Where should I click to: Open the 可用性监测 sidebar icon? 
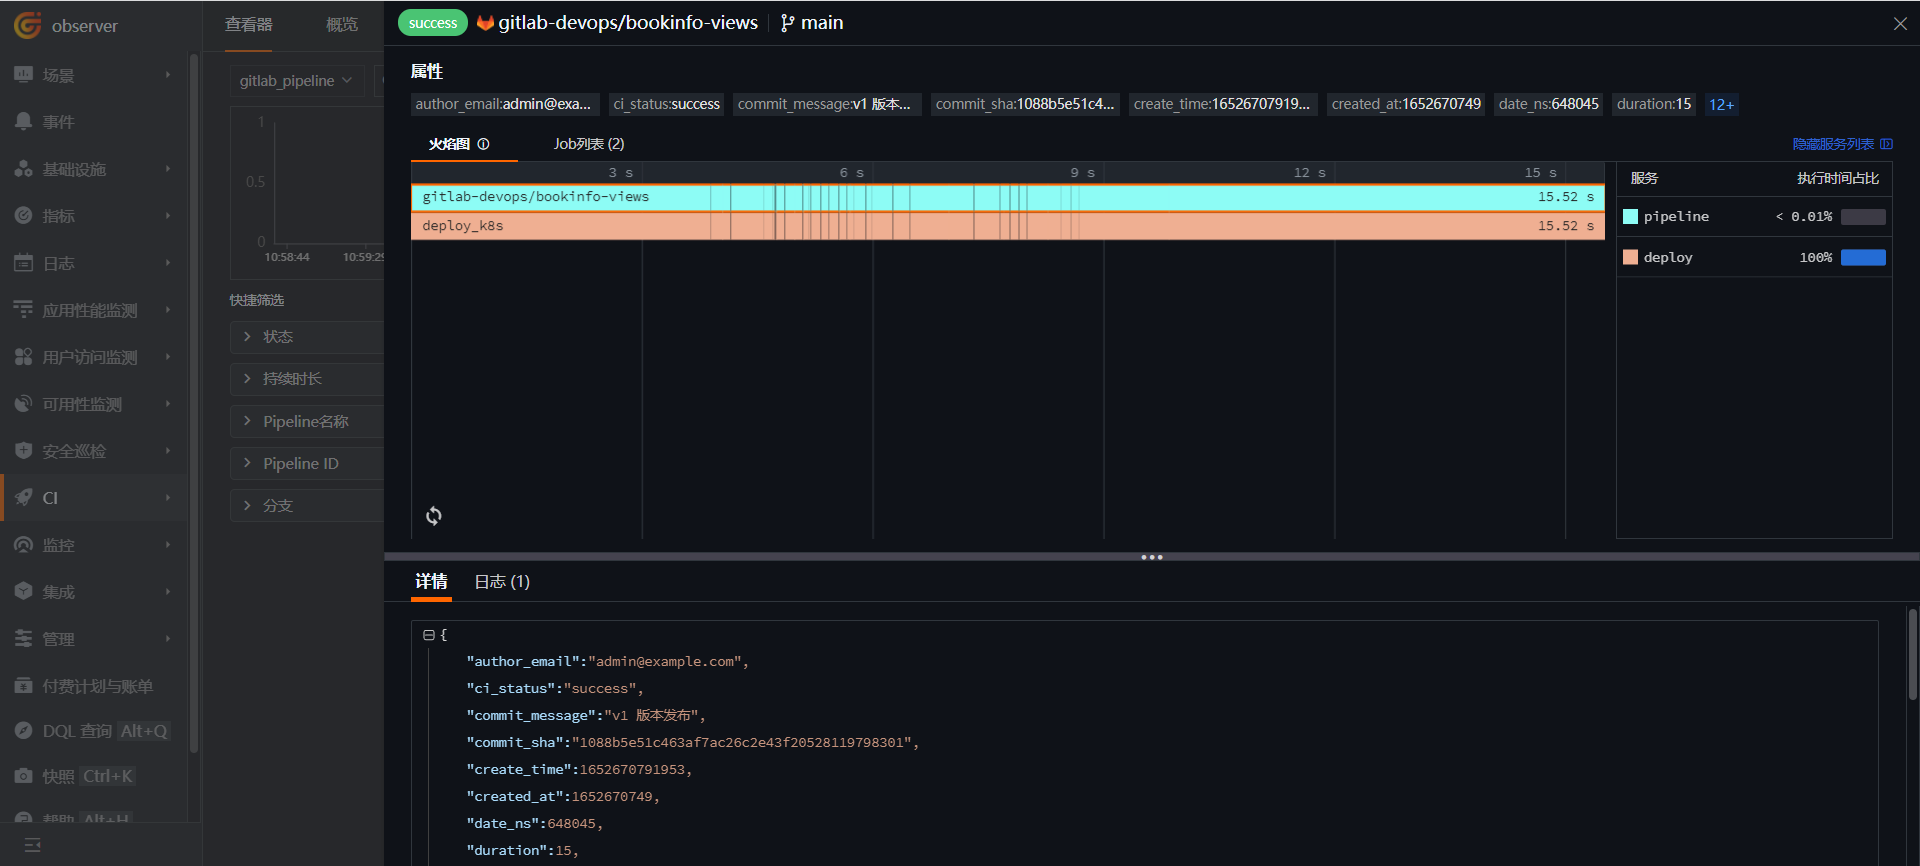(x=23, y=404)
